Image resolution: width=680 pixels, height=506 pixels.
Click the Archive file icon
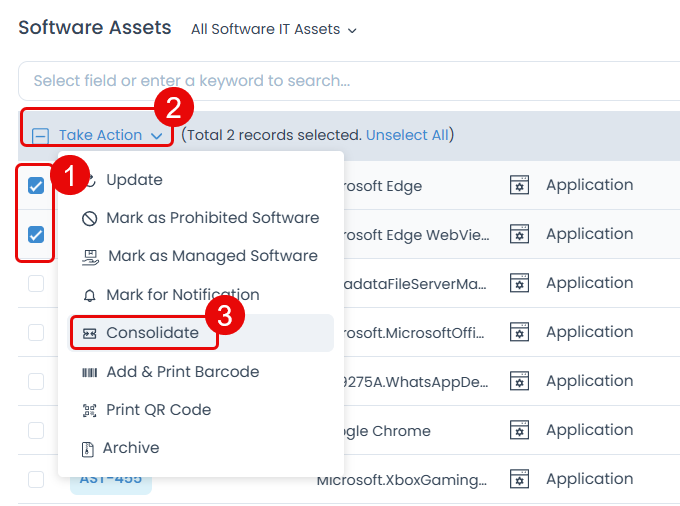(x=89, y=448)
